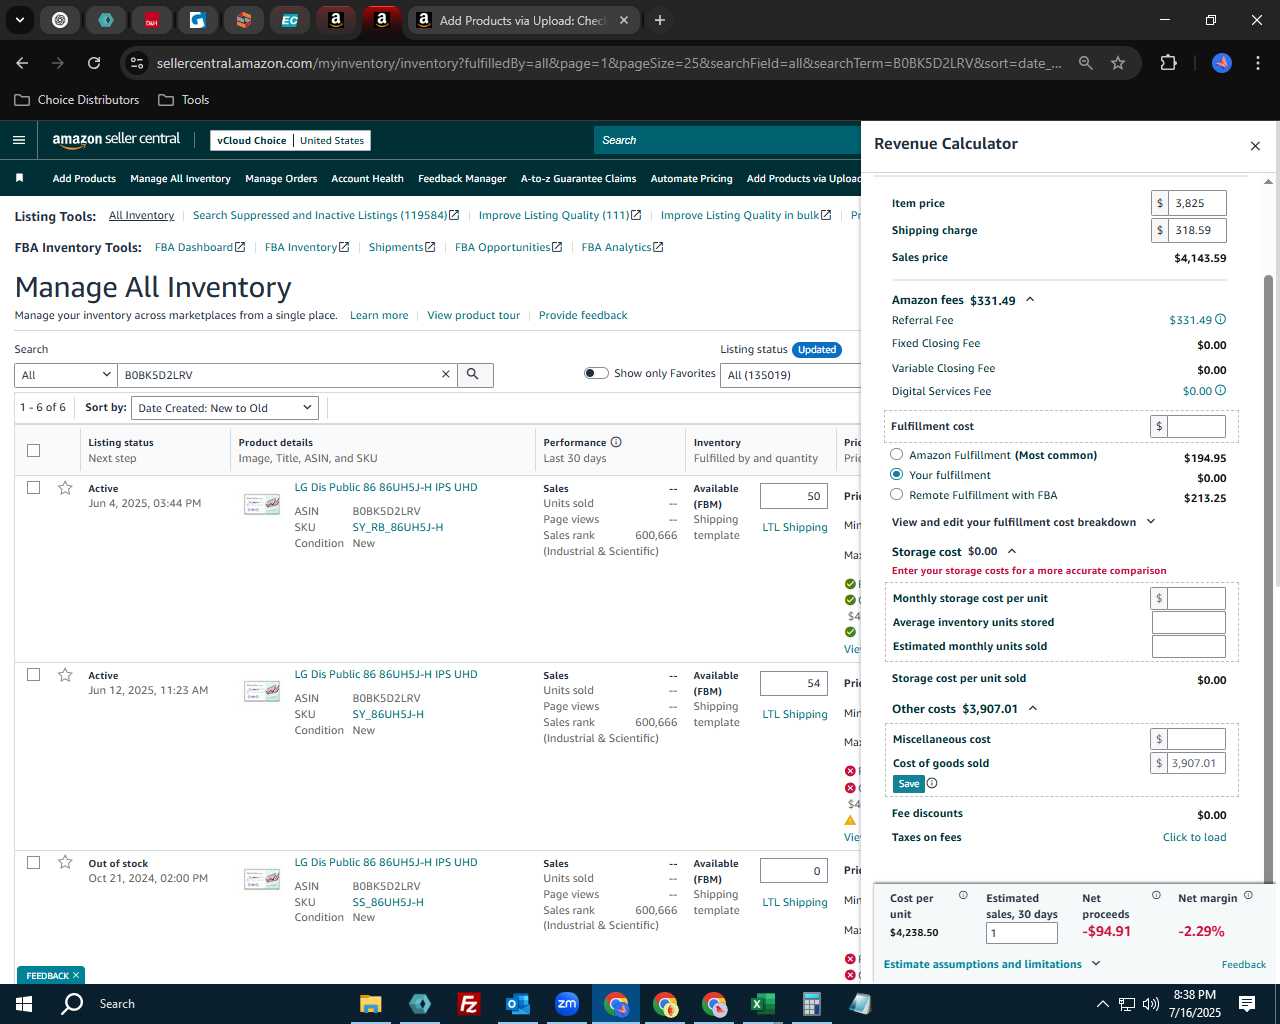
Task: Reload the page with browser refresh
Action: [x=94, y=63]
